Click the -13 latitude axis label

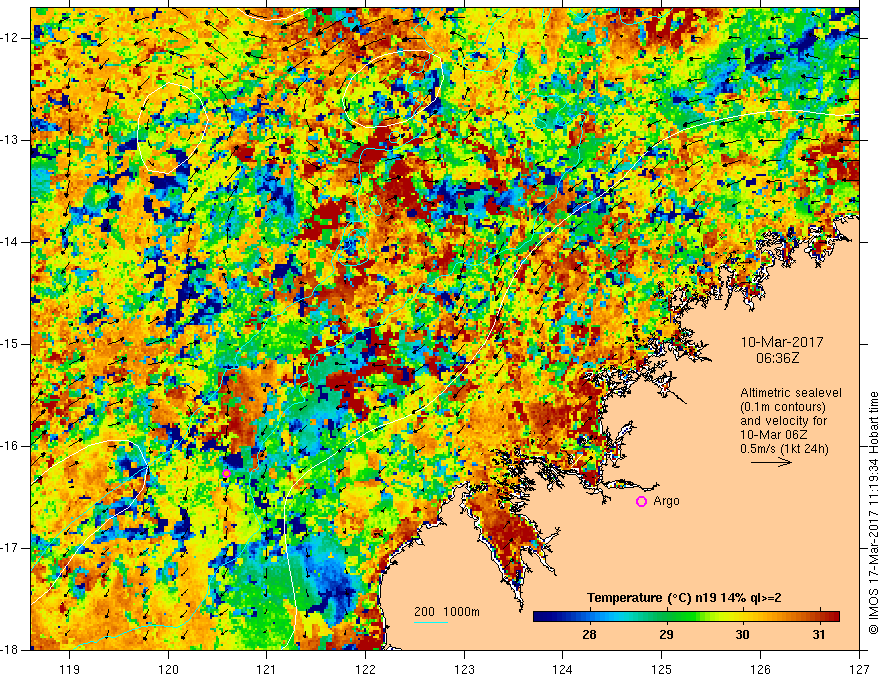[x=10, y=140]
